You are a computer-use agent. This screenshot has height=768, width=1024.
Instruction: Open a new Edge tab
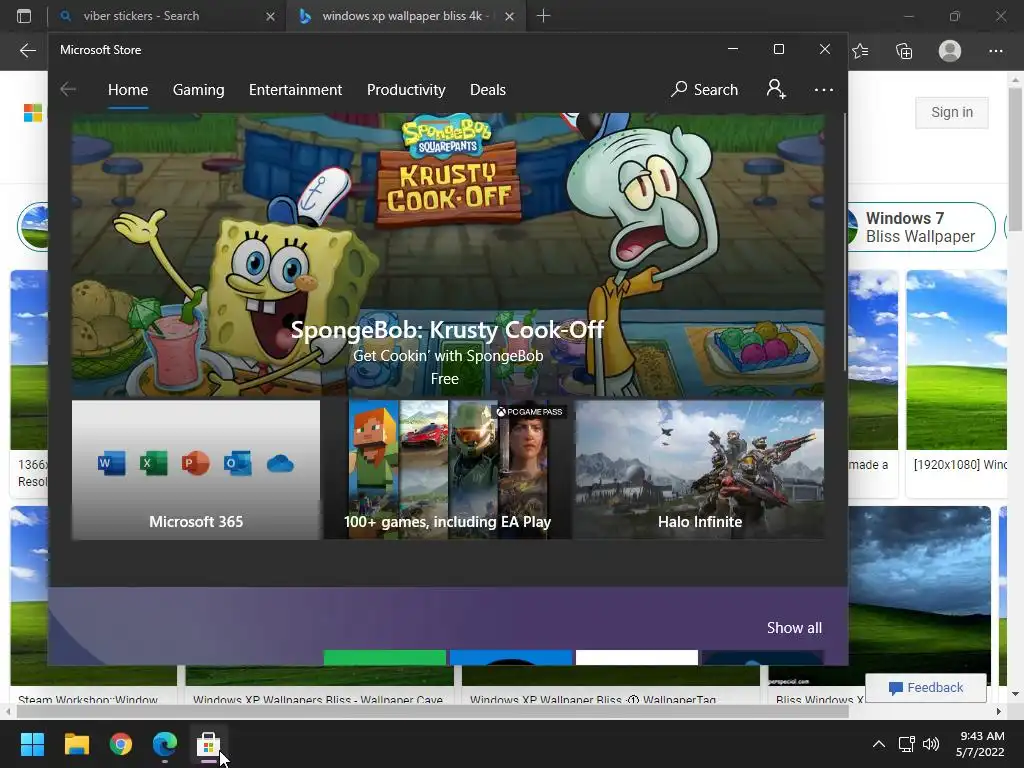[543, 16]
